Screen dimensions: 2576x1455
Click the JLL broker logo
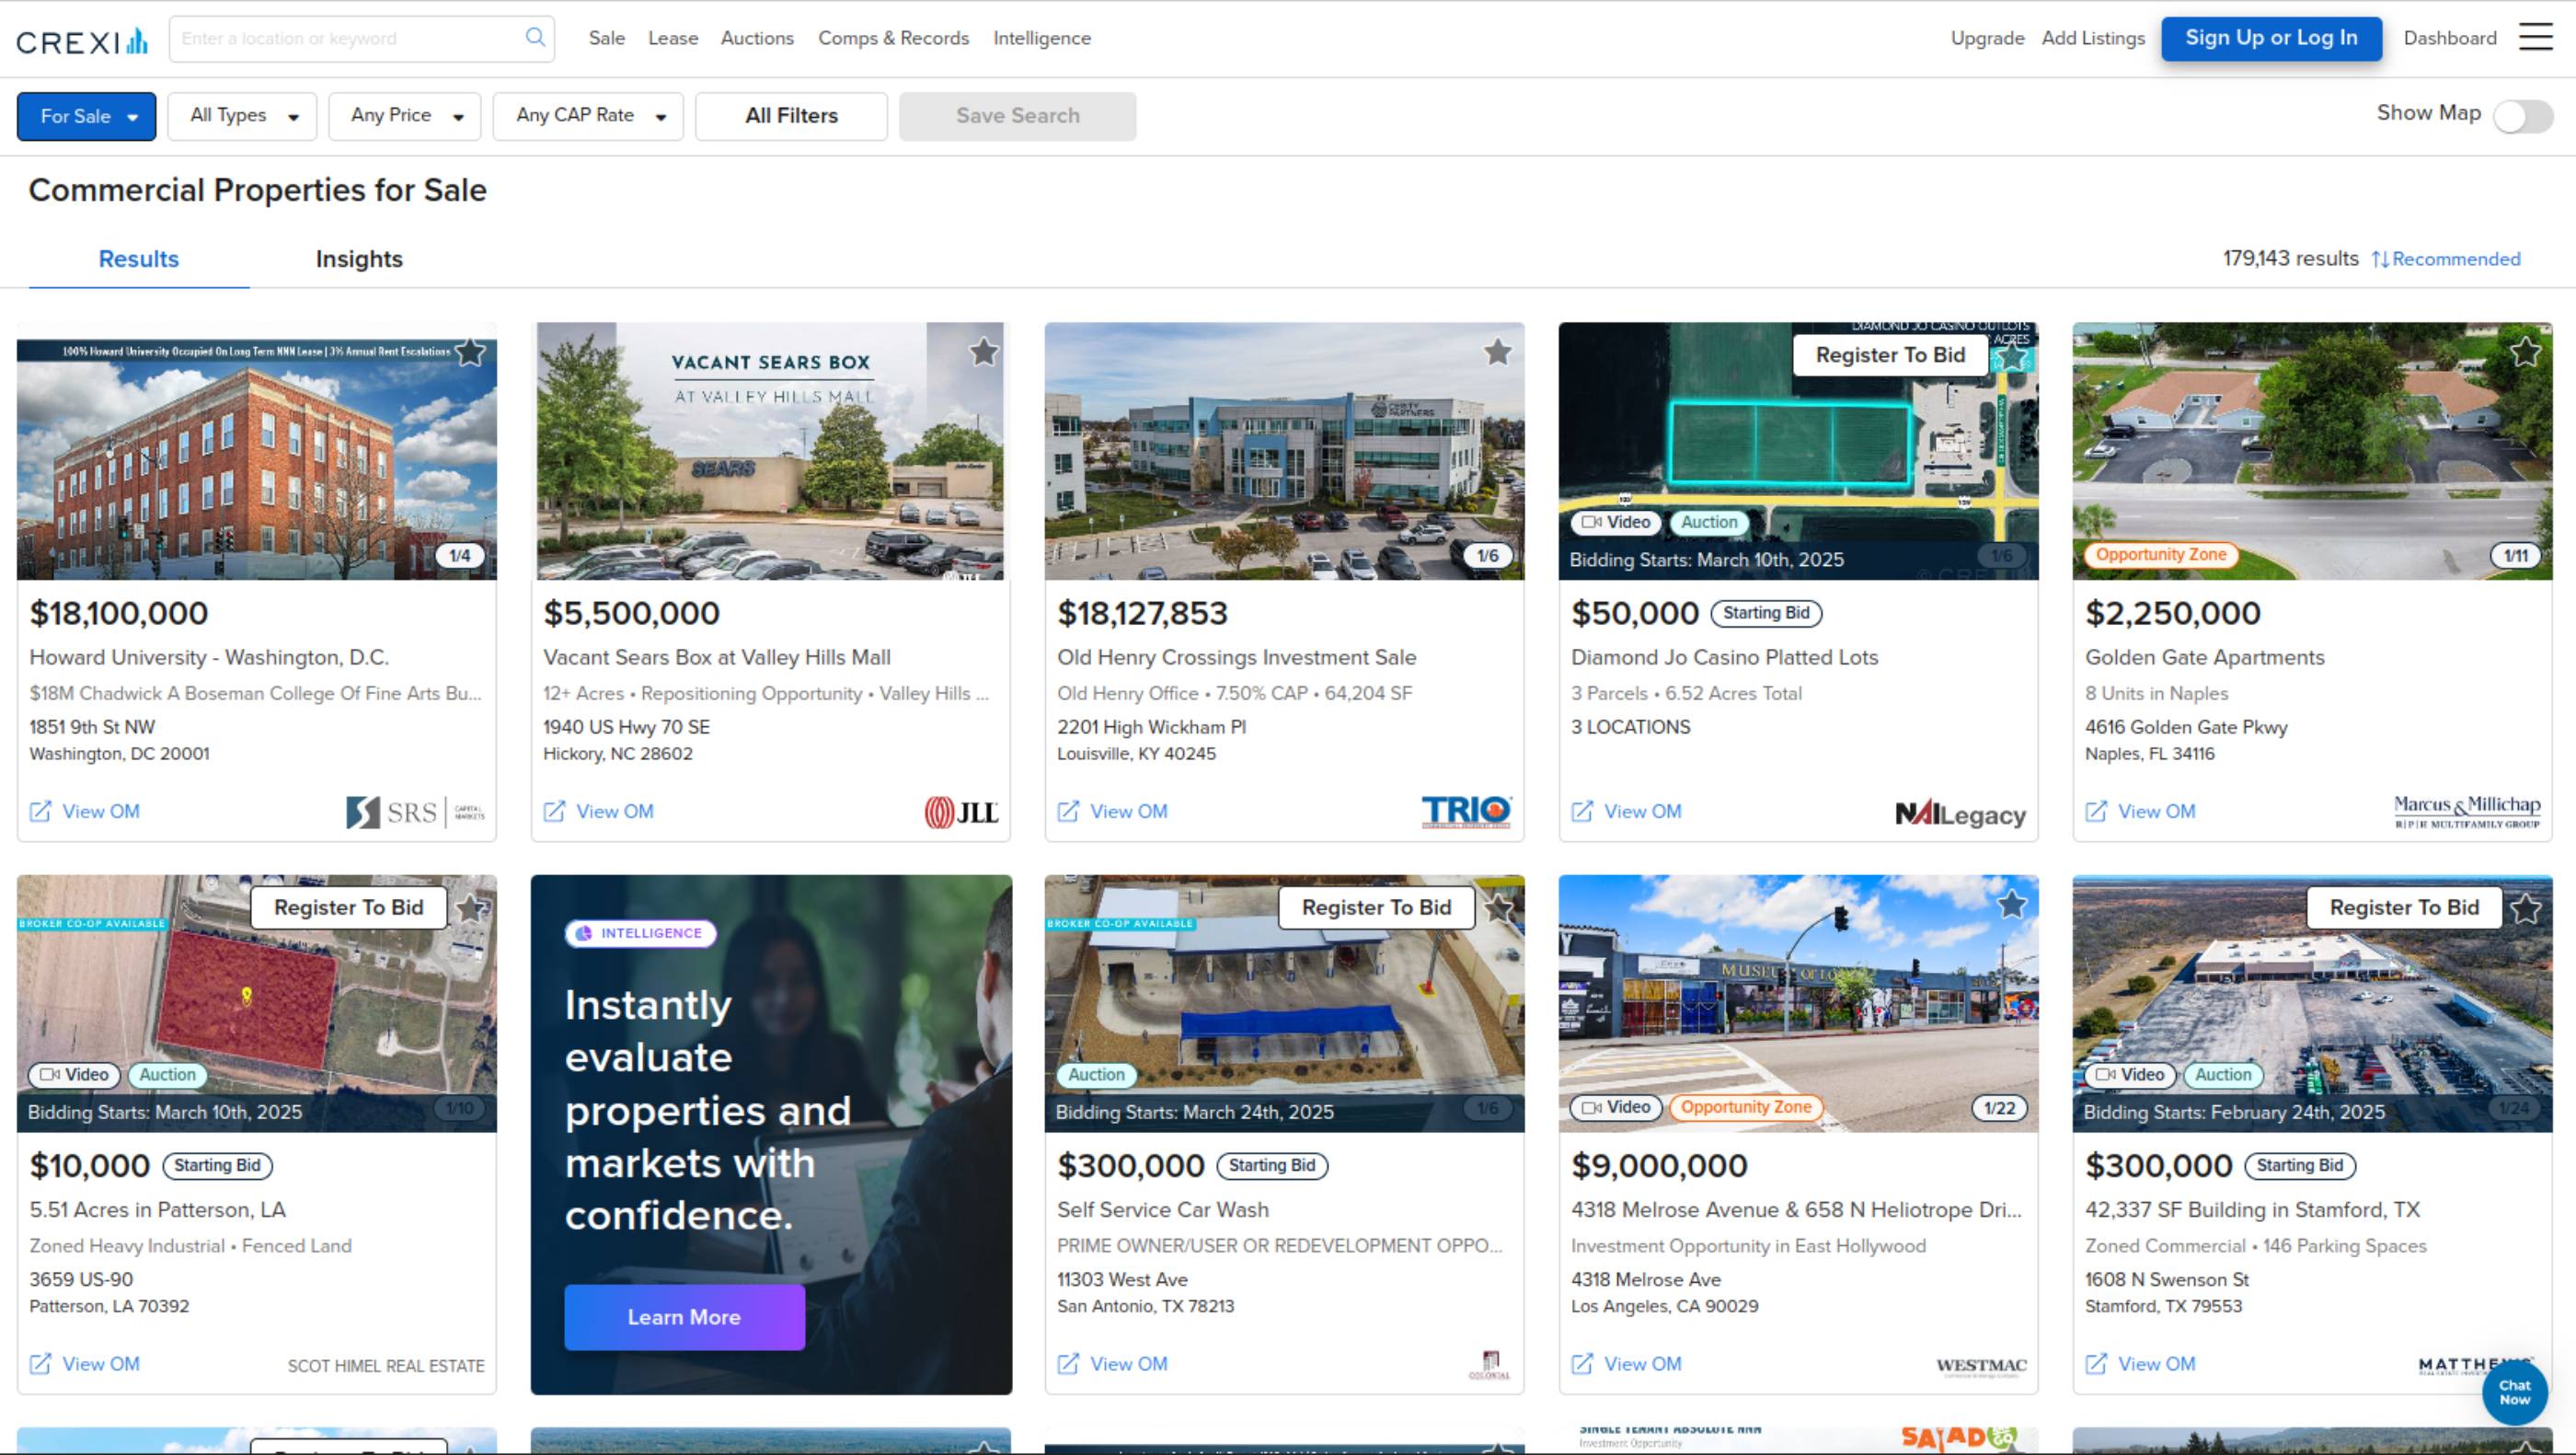point(961,812)
